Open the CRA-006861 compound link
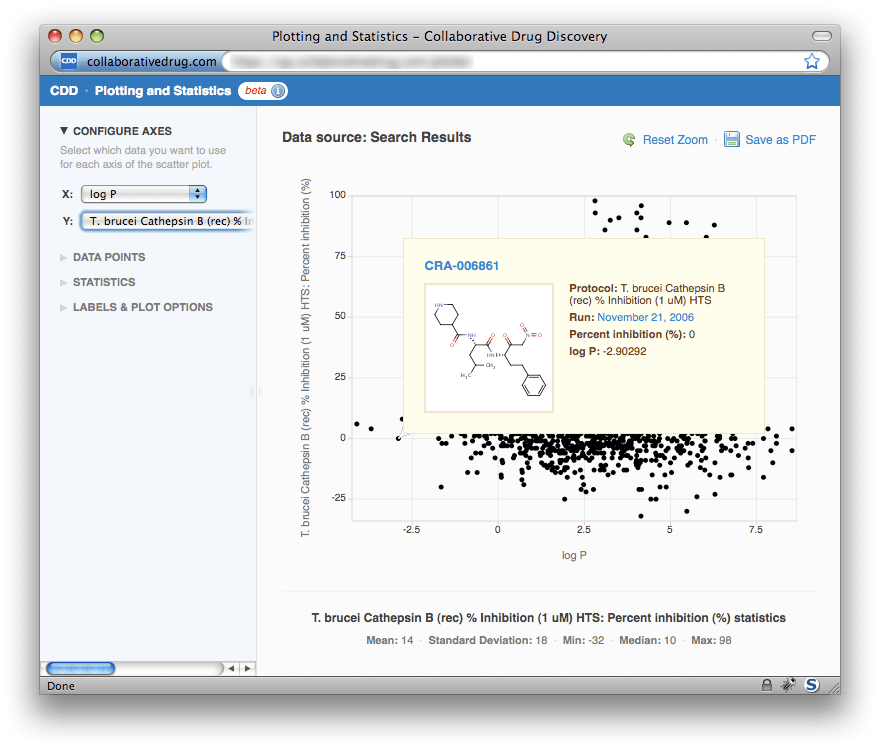The image size is (880, 749). click(461, 266)
